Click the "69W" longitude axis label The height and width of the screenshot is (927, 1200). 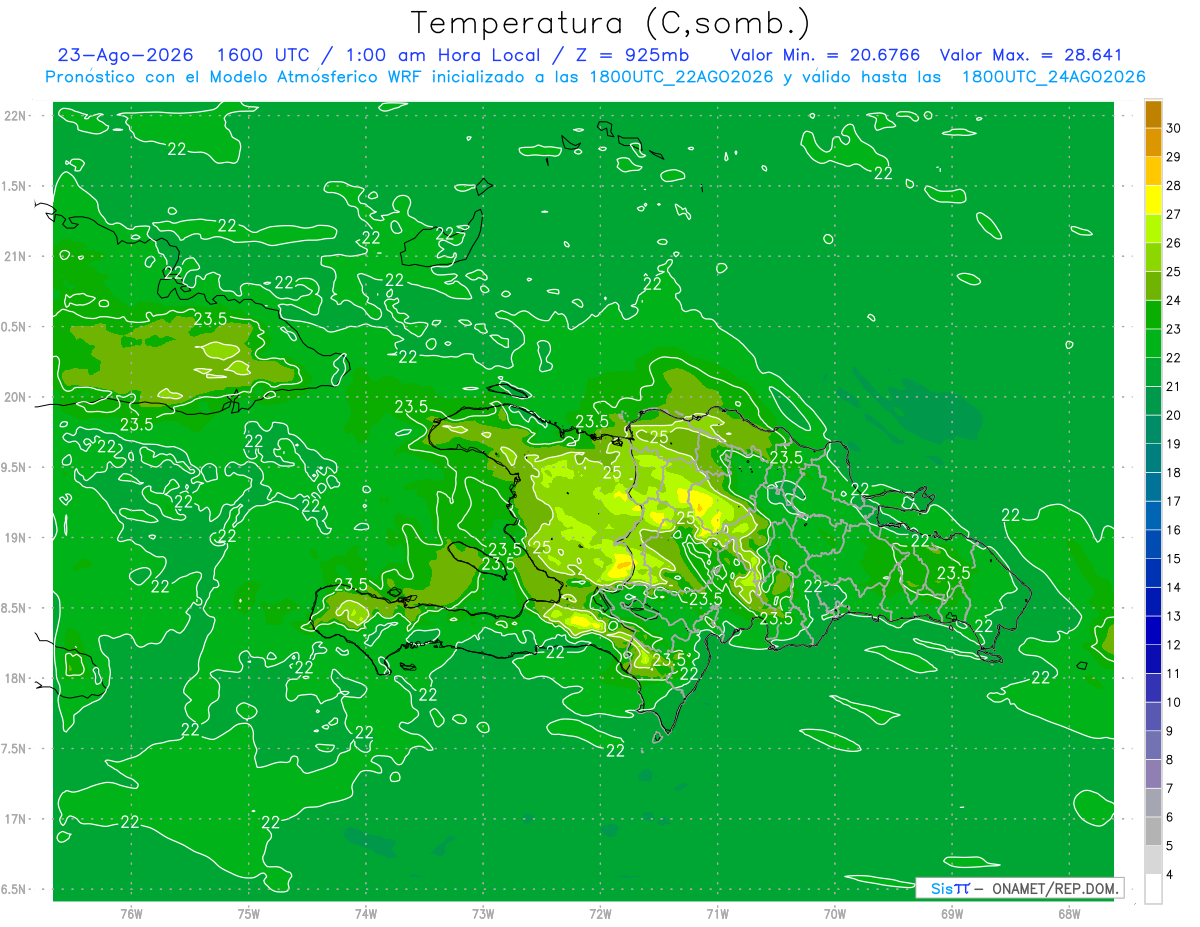(x=952, y=914)
